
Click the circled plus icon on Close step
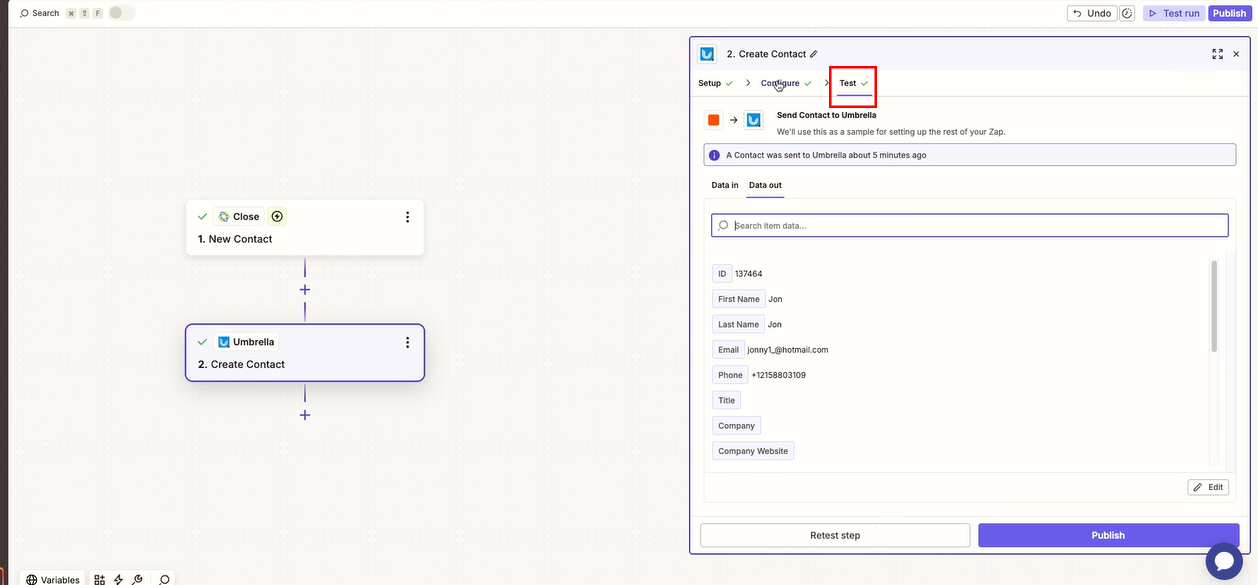(x=277, y=216)
